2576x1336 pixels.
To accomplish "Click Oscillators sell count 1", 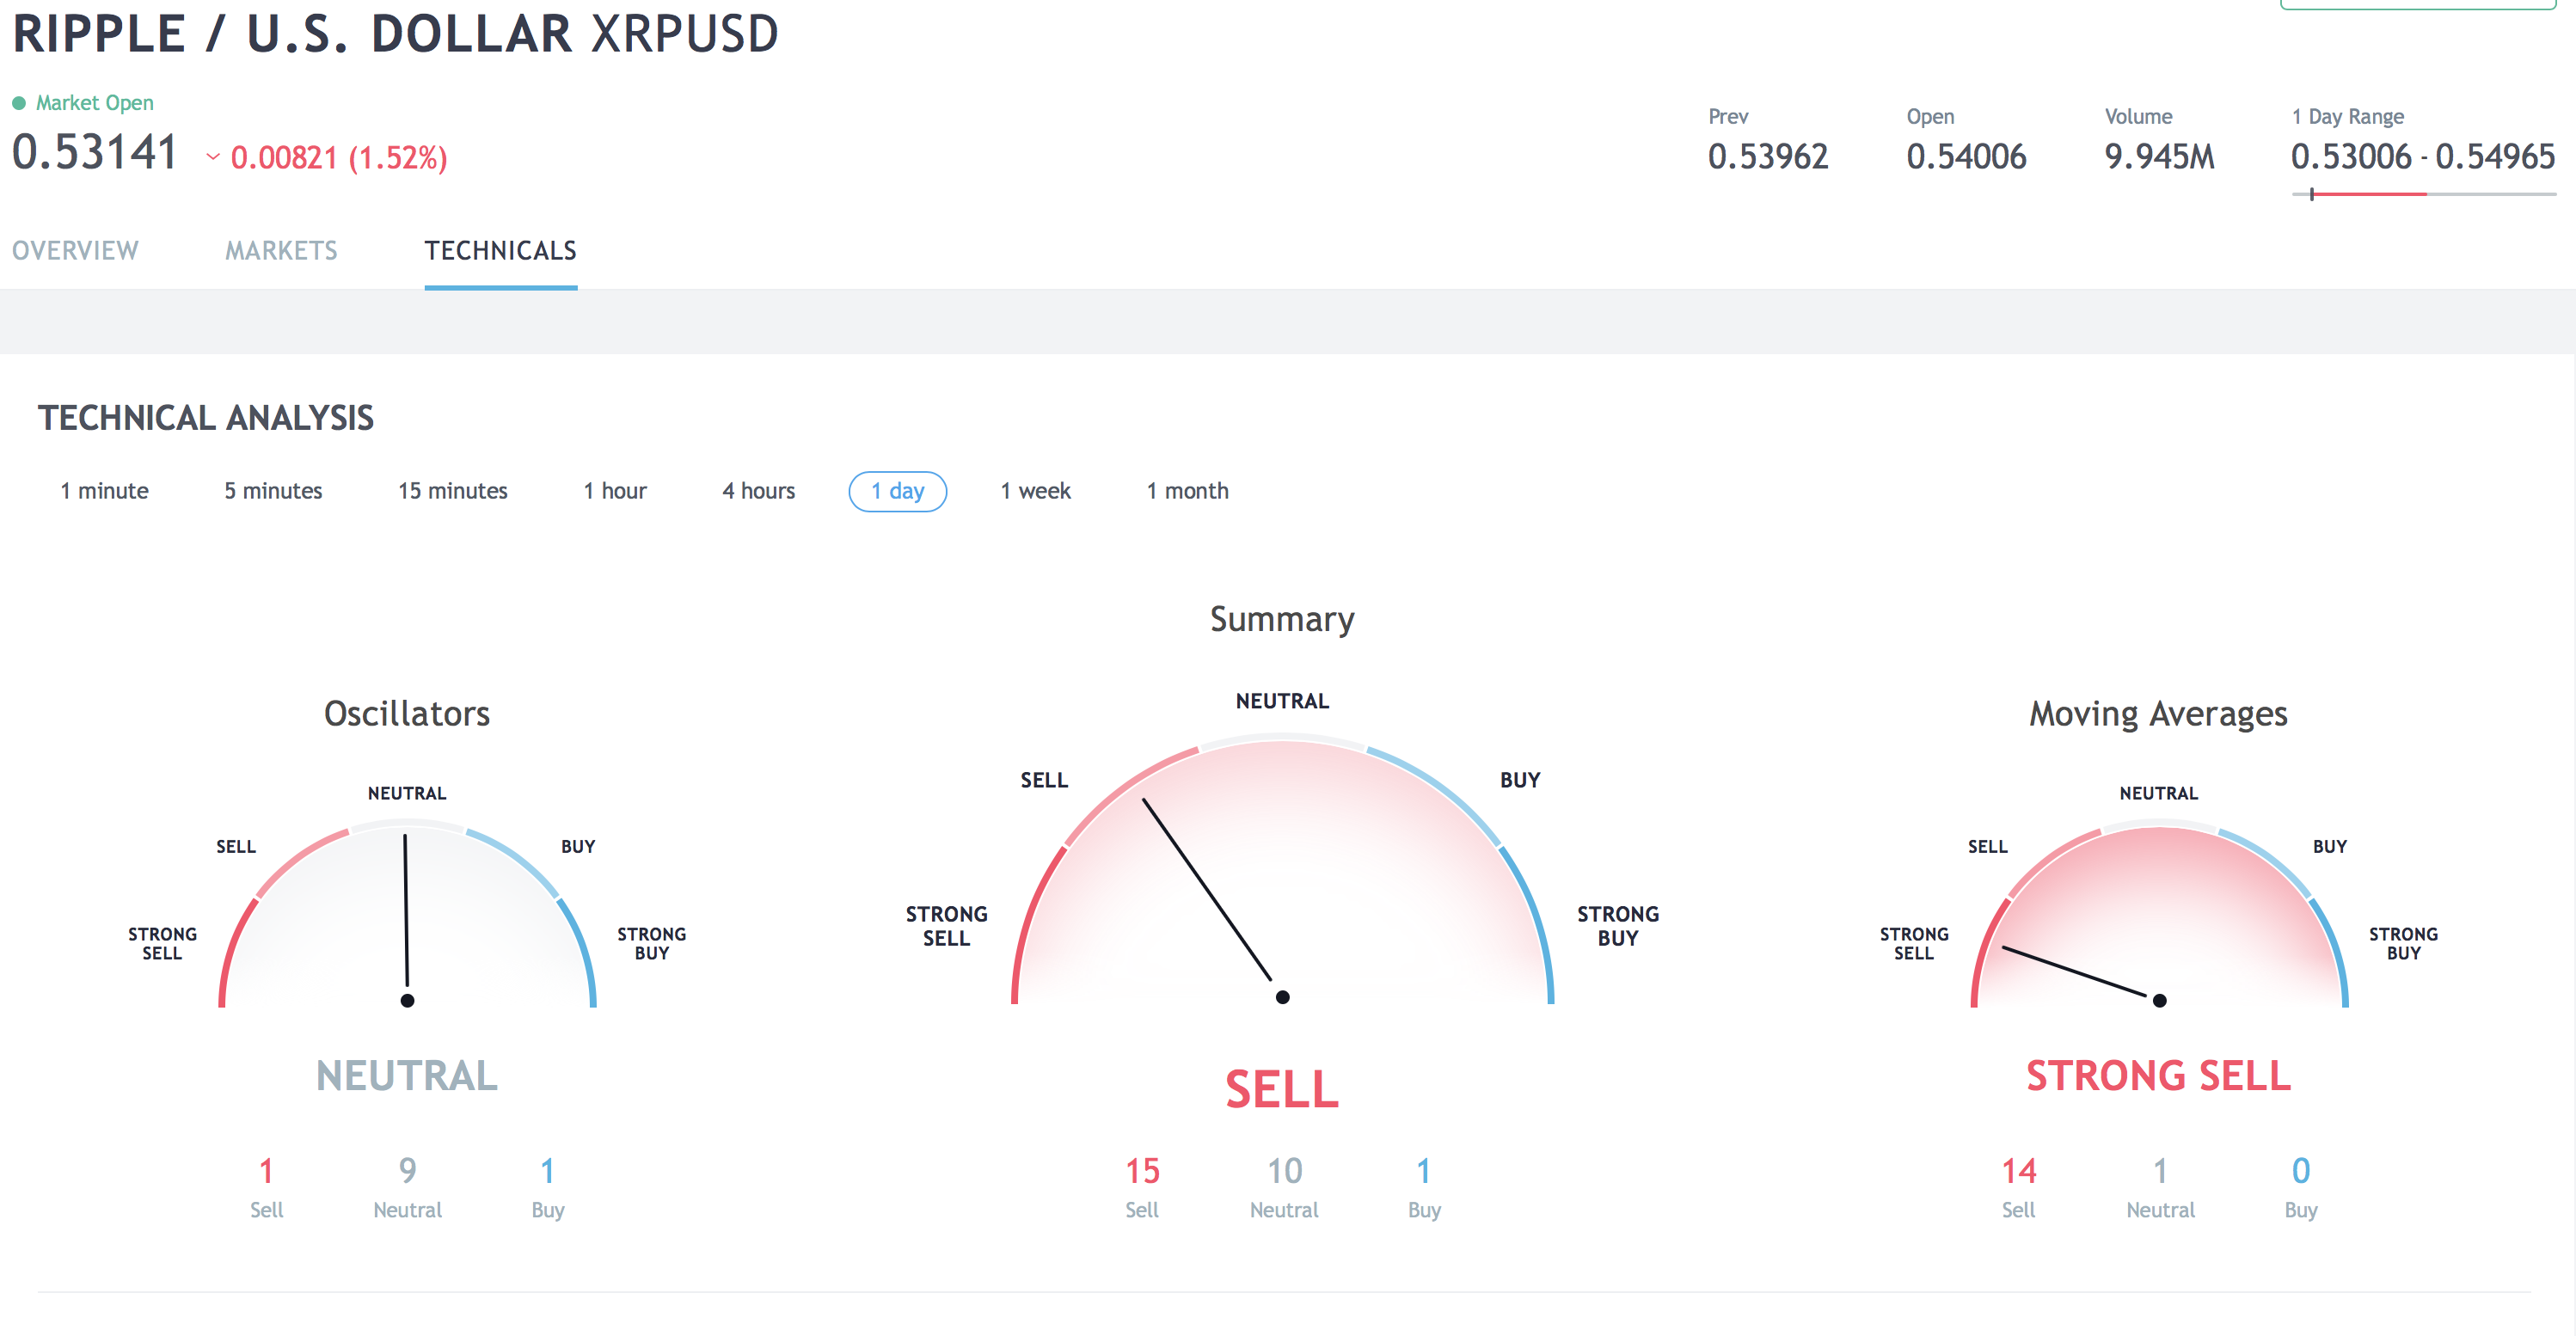I will (x=266, y=1171).
